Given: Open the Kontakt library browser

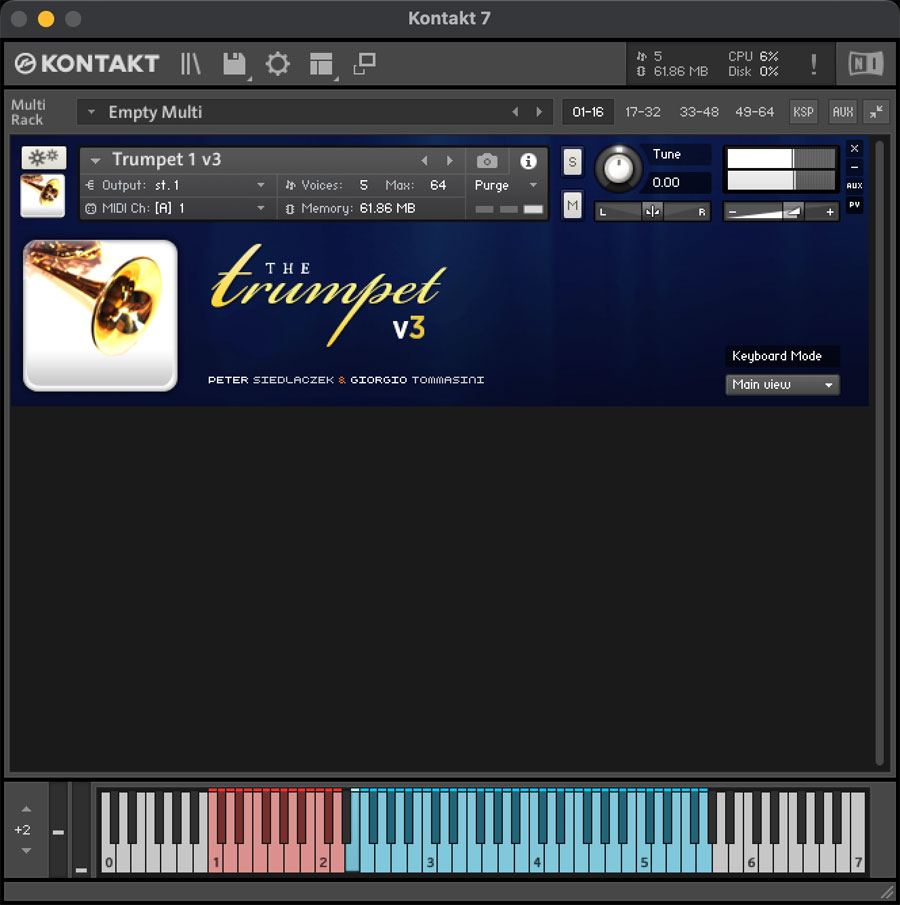Looking at the screenshot, I should pyautogui.click(x=190, y=64).
